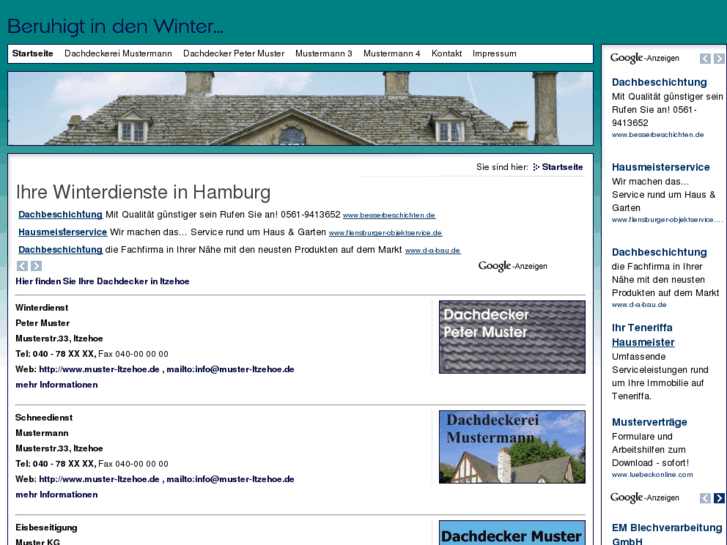Visit www.besserbeschichten.de link in main content

389,215
